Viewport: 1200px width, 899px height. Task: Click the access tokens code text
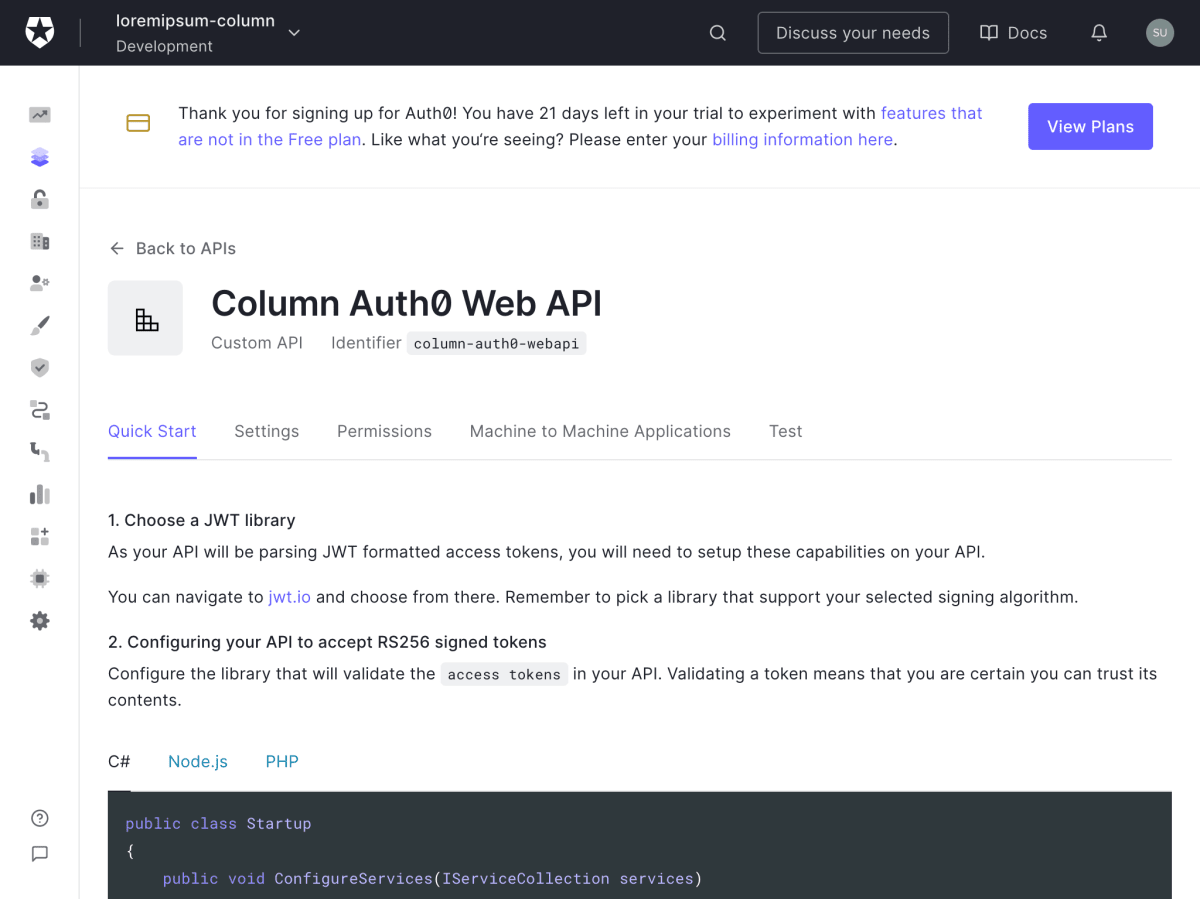tap(504, 674)
